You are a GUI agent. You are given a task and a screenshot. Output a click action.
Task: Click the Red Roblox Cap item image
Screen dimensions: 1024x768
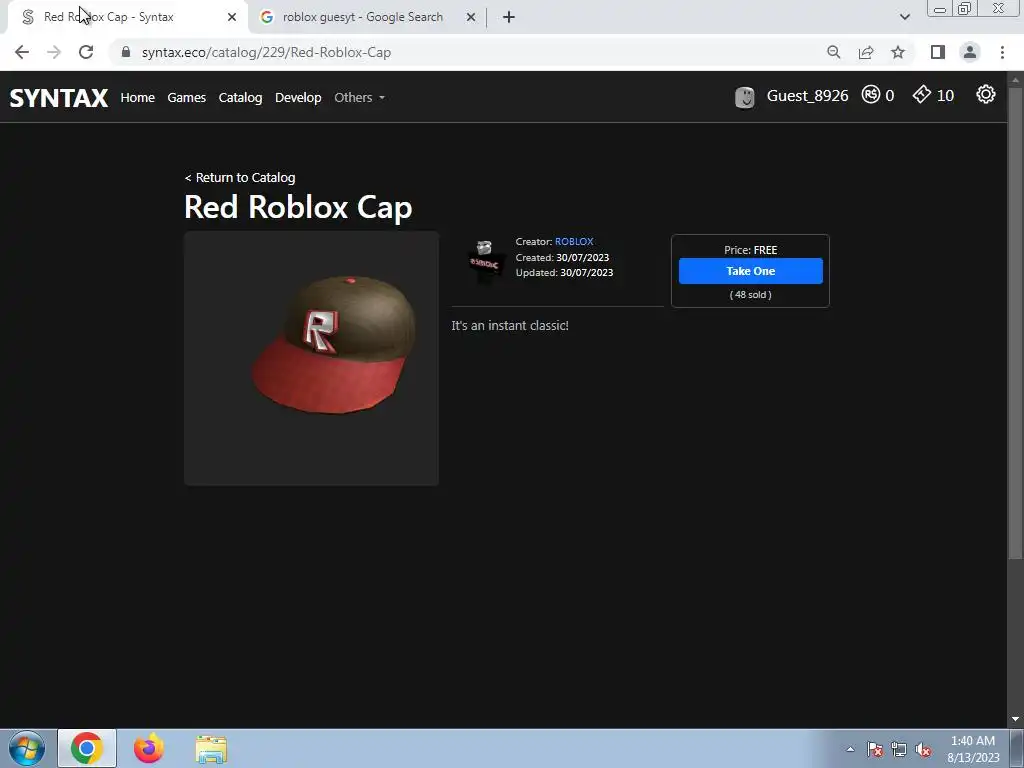coord(312,358)
